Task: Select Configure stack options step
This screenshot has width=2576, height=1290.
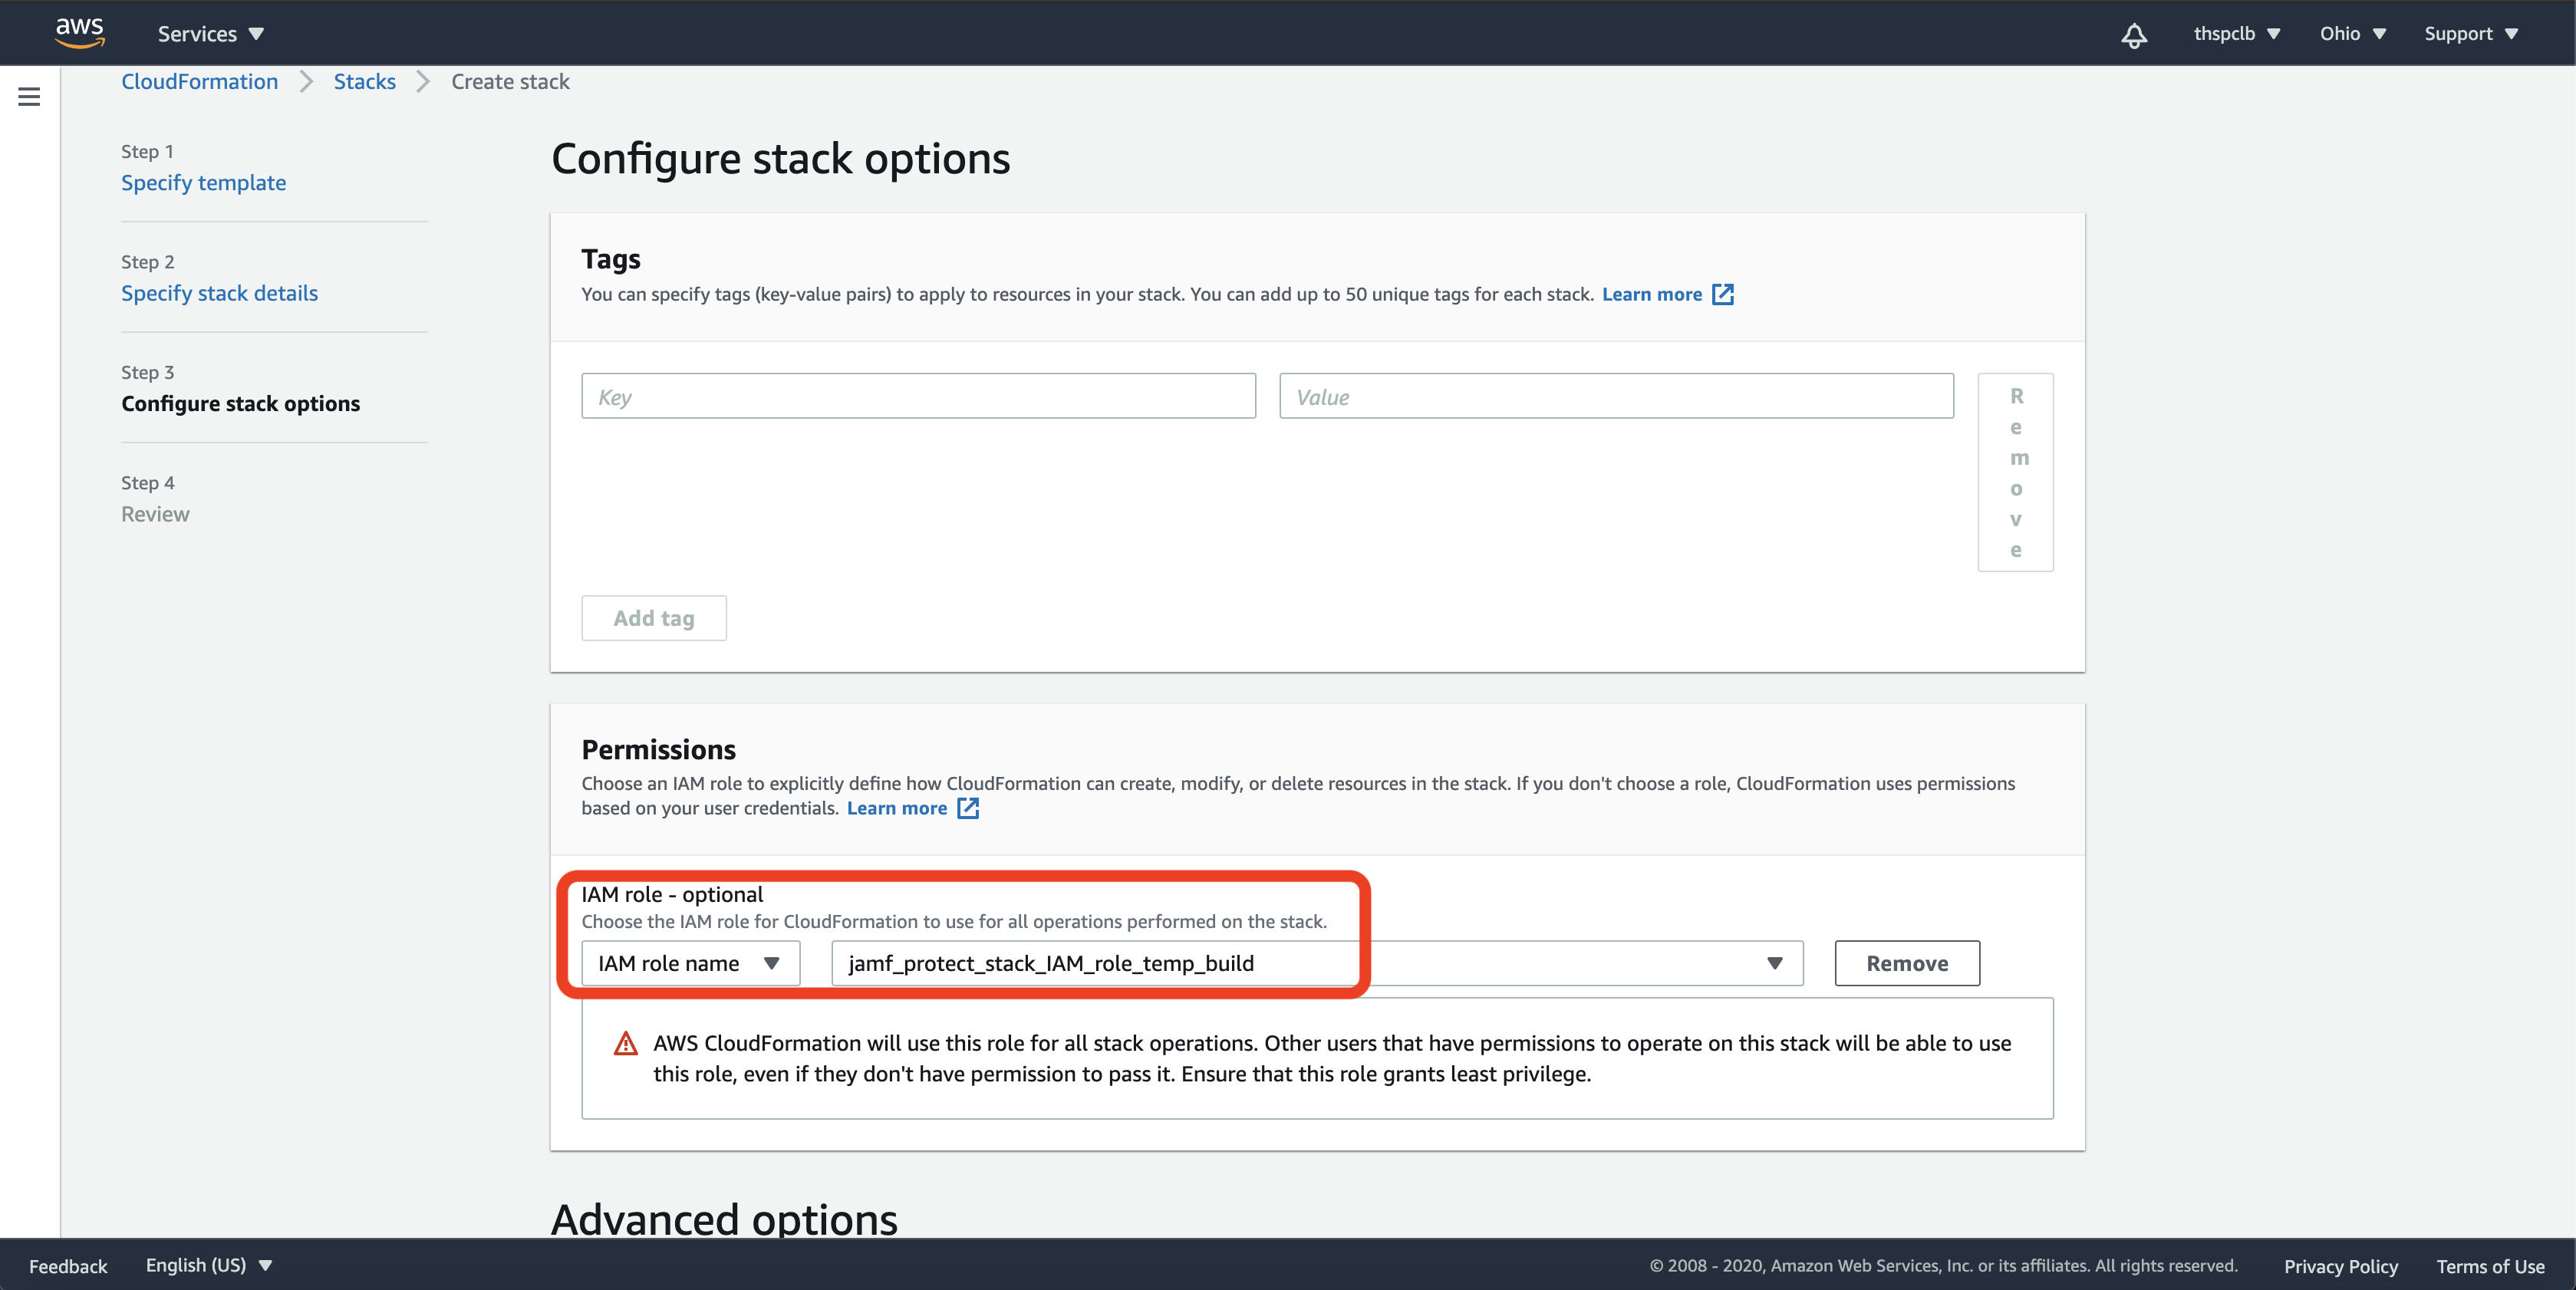Action: click(x=241, y=403)
